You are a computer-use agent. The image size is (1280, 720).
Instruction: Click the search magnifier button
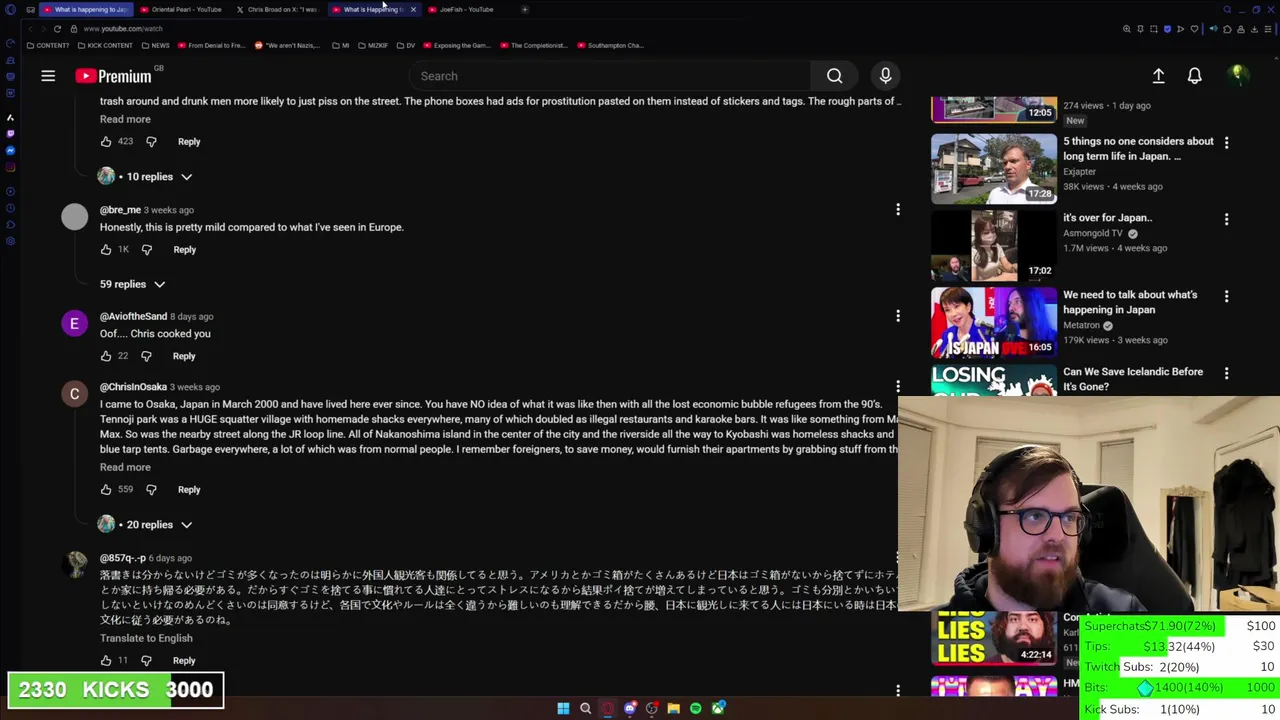pos(834,76)
